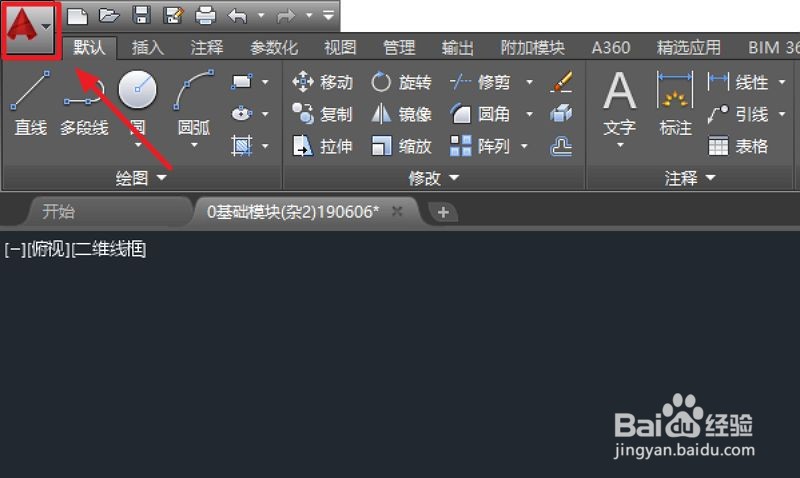Open redo history dropdown arrow
Image resolution: width=800 pixels, height=478 pixels.
click(x=309, y=16)
